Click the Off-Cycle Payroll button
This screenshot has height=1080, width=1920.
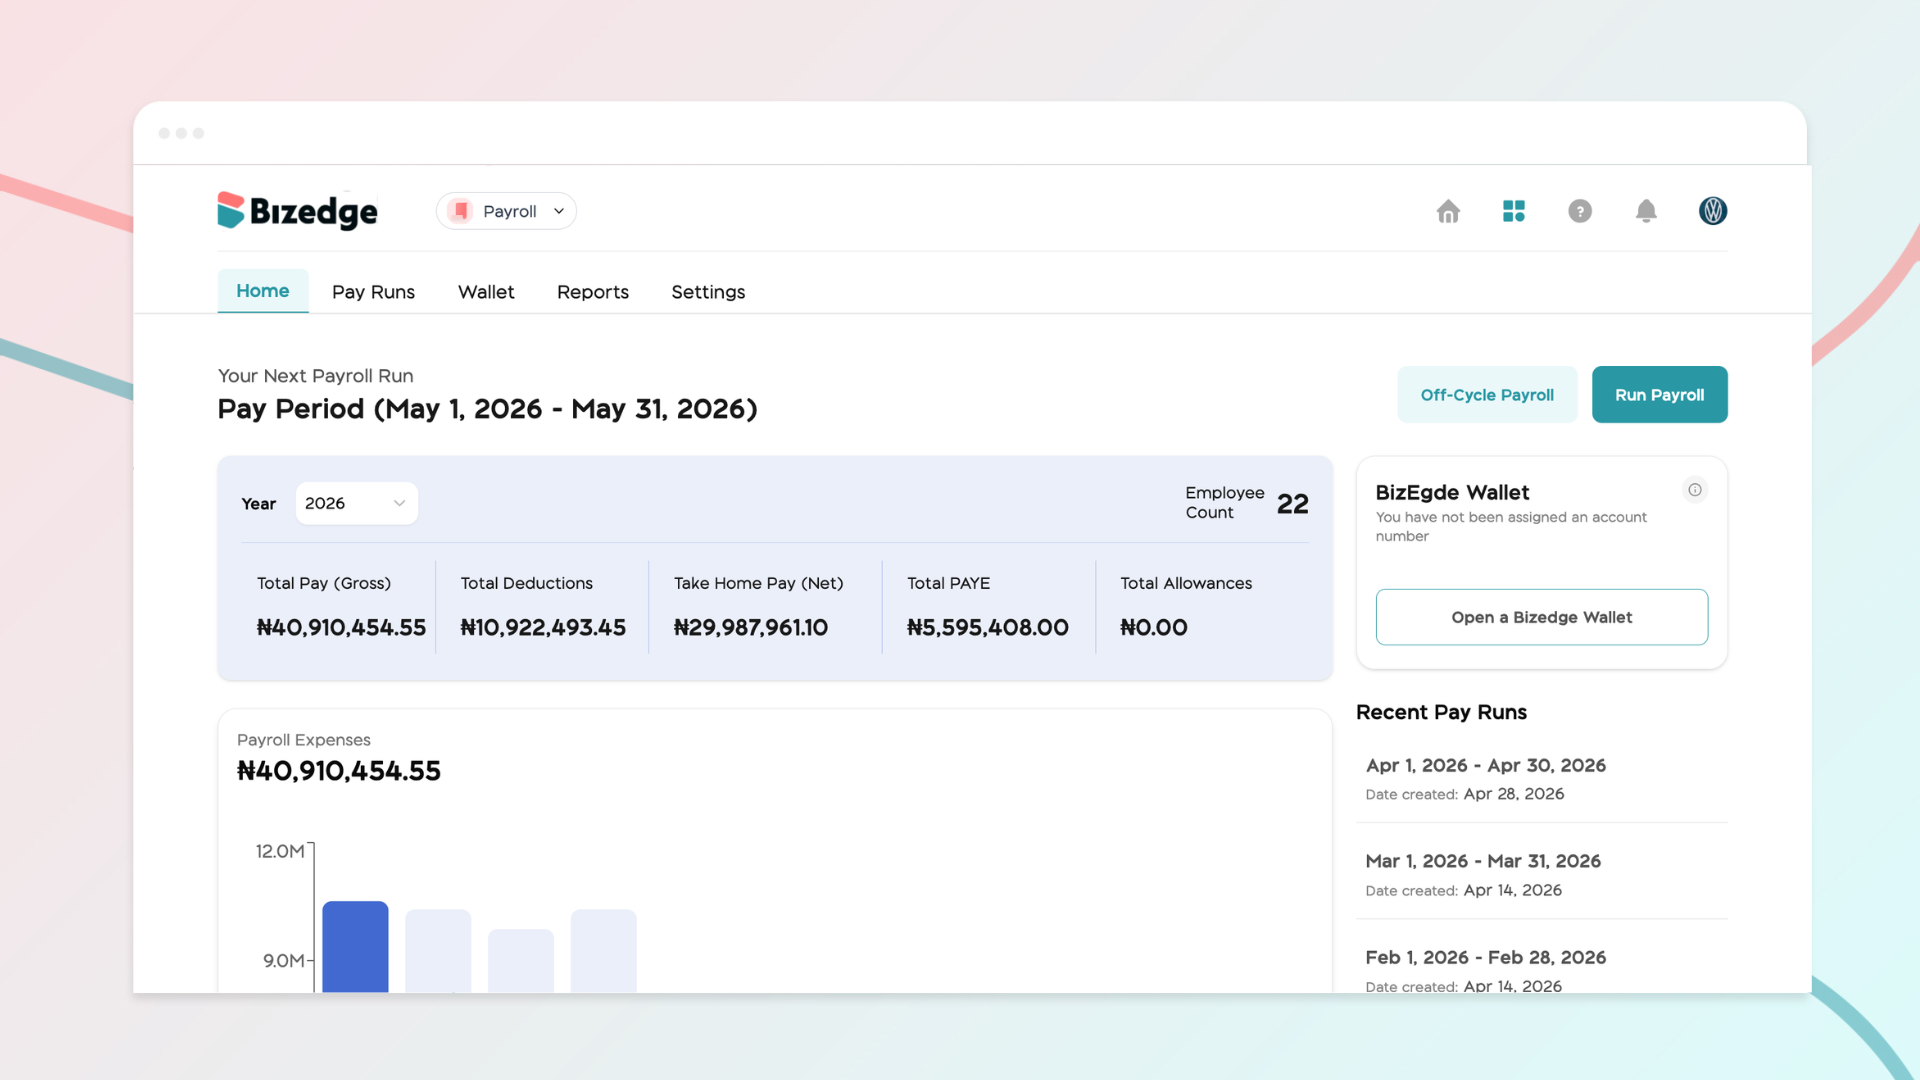coord(1487,395)
